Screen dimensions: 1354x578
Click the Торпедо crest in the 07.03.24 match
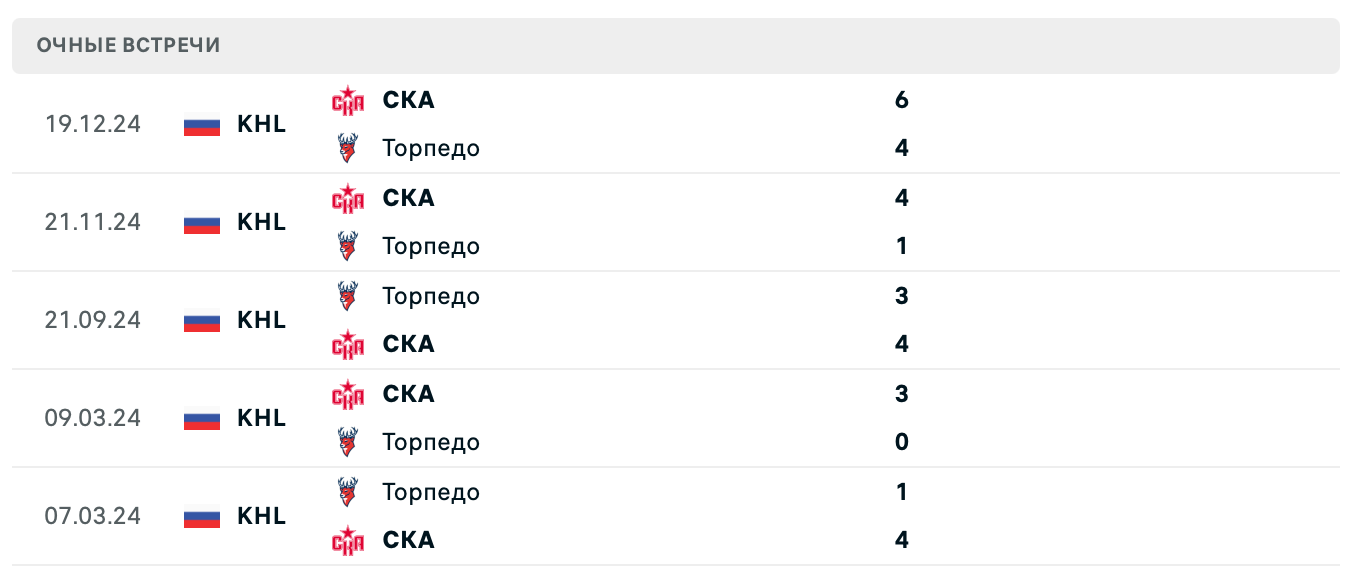click(348, 492)
